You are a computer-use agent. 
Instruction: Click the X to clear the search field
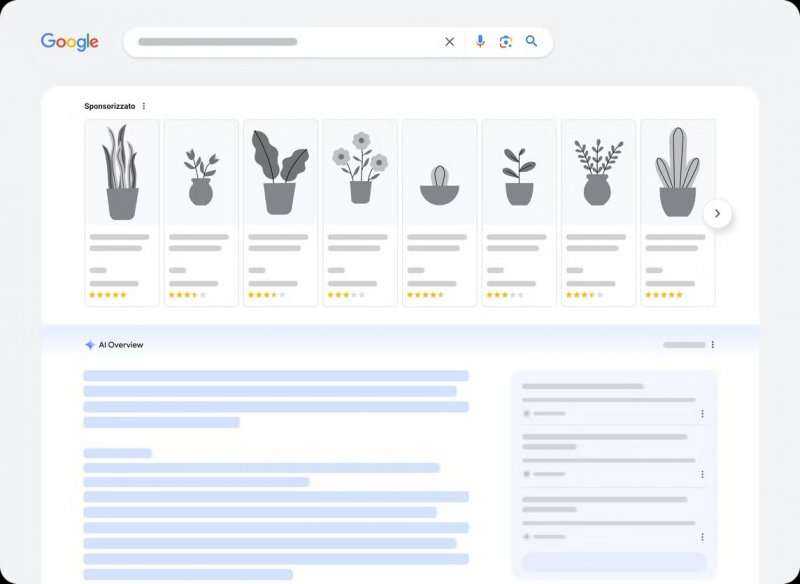point(450,41)
